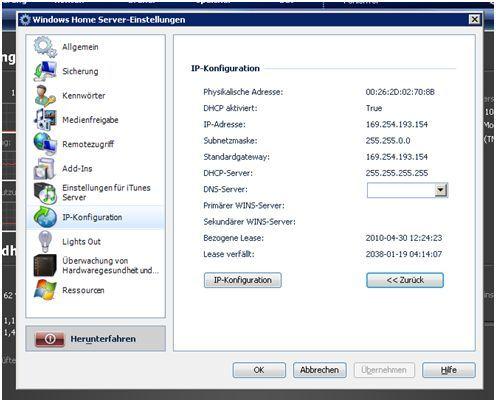Switch to the Sicherung settings
This screenshot has height=402, width=496.
(95, 71)
